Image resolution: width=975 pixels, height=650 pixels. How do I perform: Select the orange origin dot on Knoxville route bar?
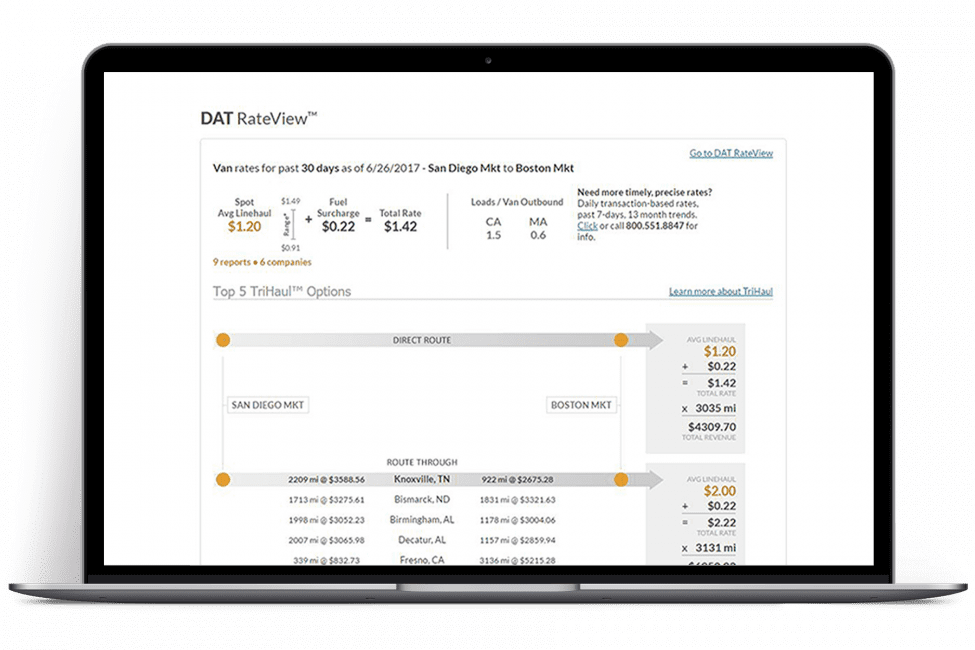pos(223,480)
